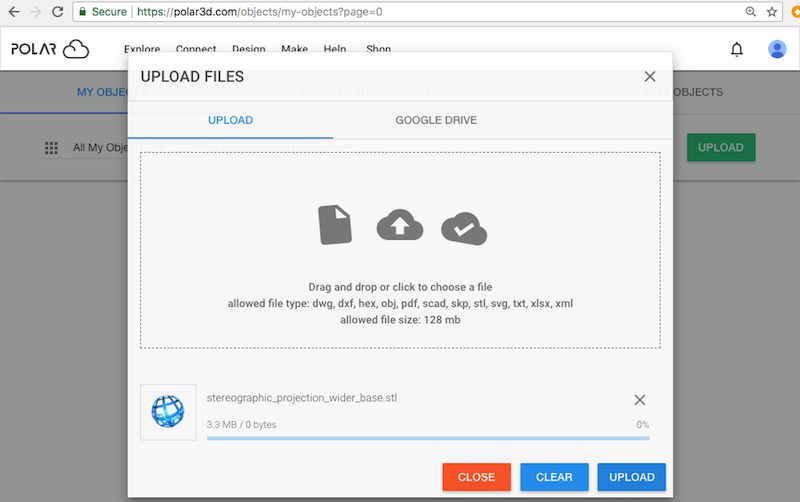Click the secure padlock icon
The height and width of the screenshot is (502, 800).
click(x=82, y=12)
